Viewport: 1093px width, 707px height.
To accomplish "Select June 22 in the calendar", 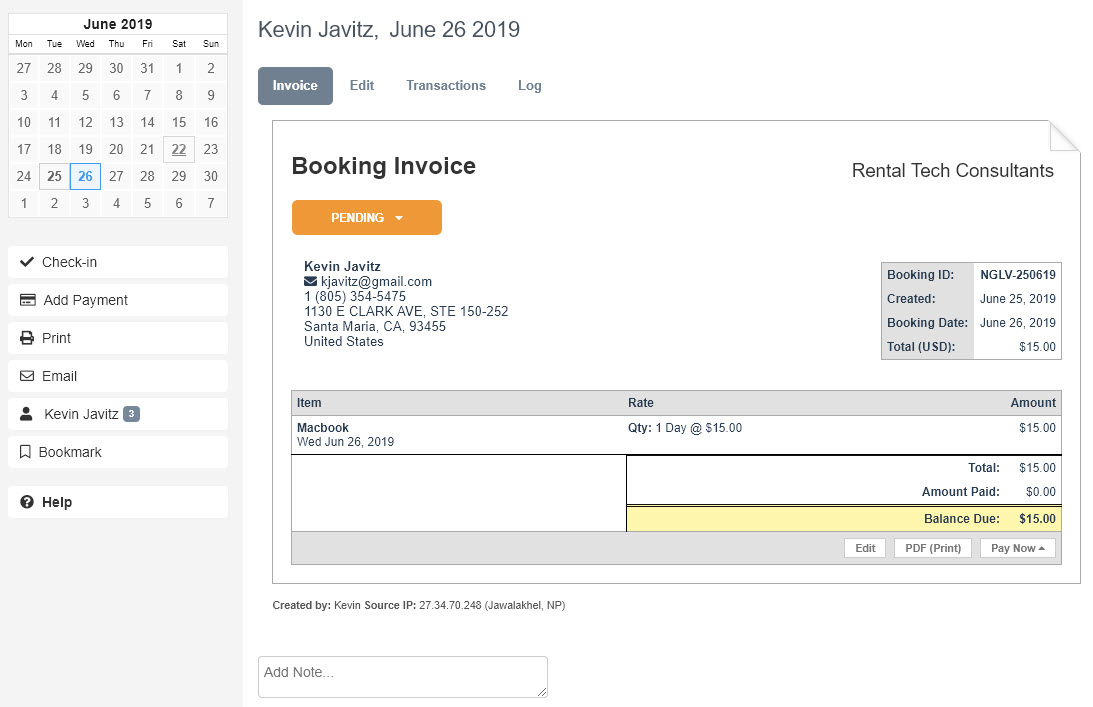I will tap(179, 149).
